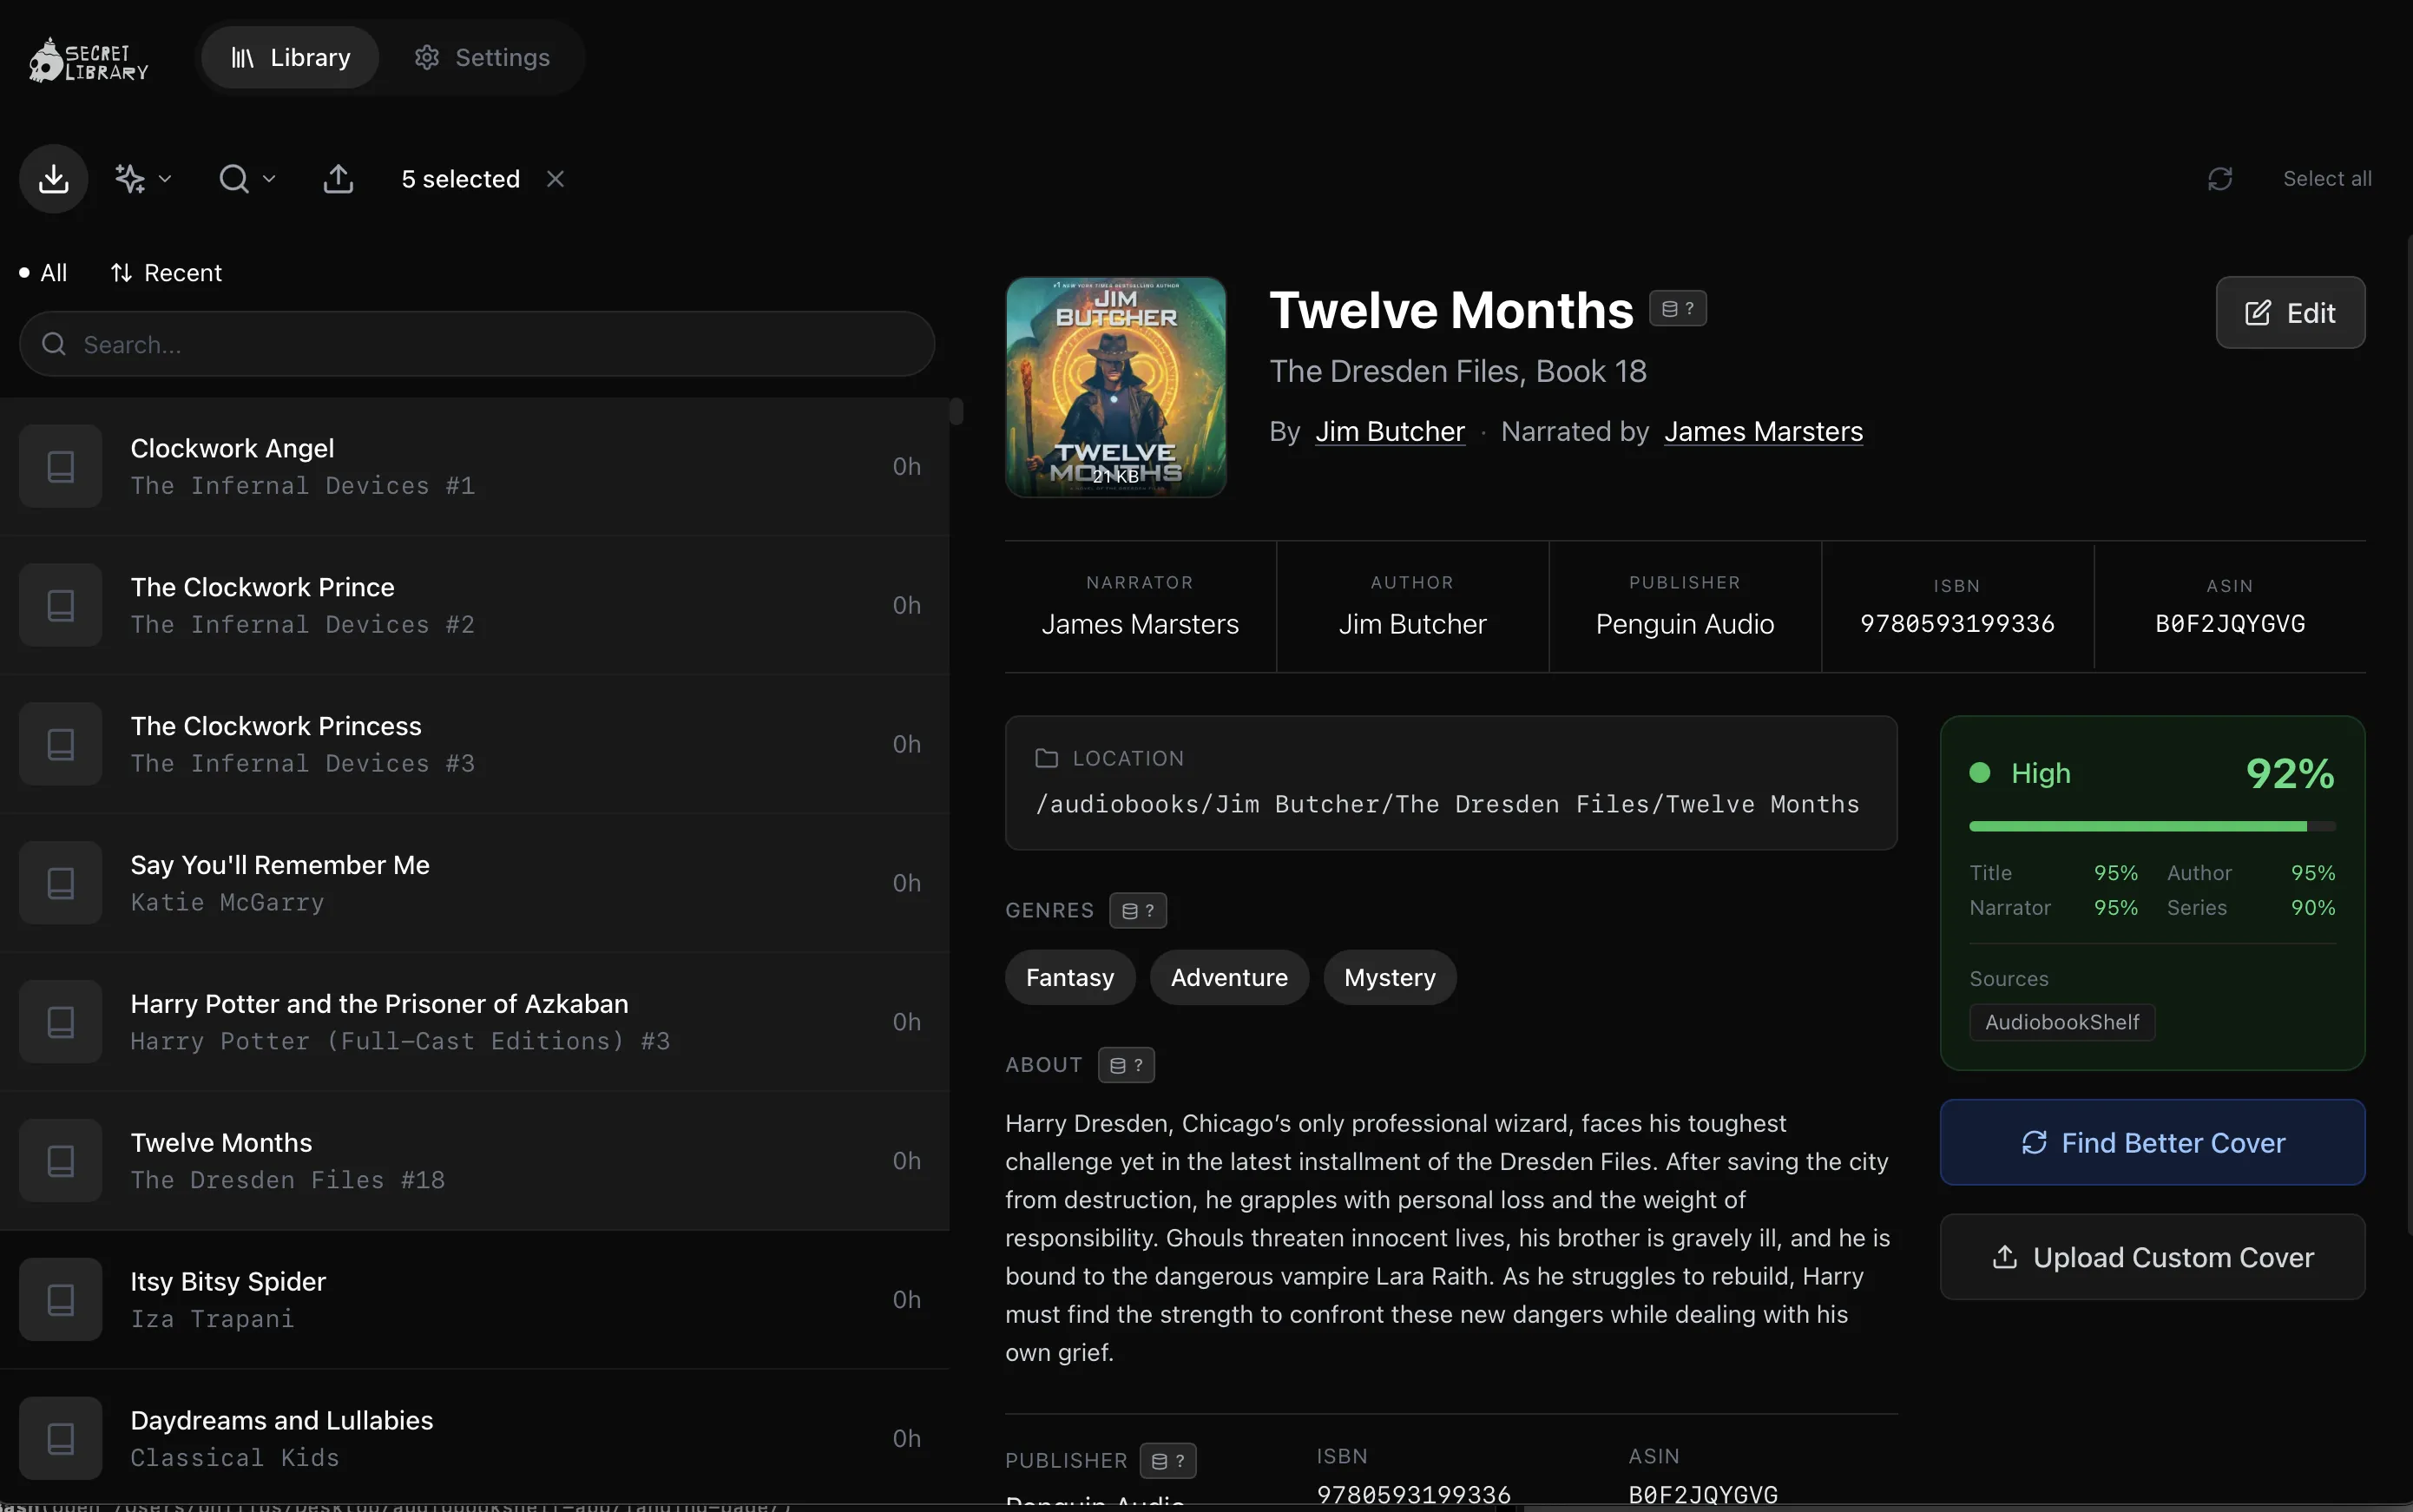Click the source badge beside ABOUT
Image resolution: width=2413 pixels, height=1512 pixels.
pyautogui.click(x=1126, y=1066)
